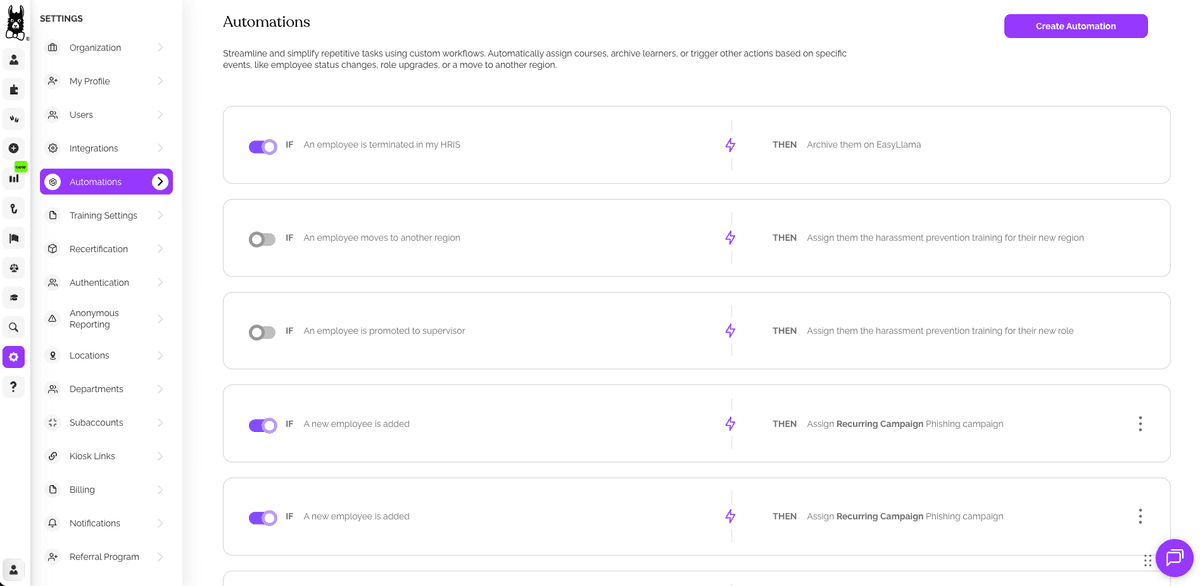The width and height of the screenshot is (1200, 586).
Task: Click the llama logo in the sidebar
Action: [15, 22]
